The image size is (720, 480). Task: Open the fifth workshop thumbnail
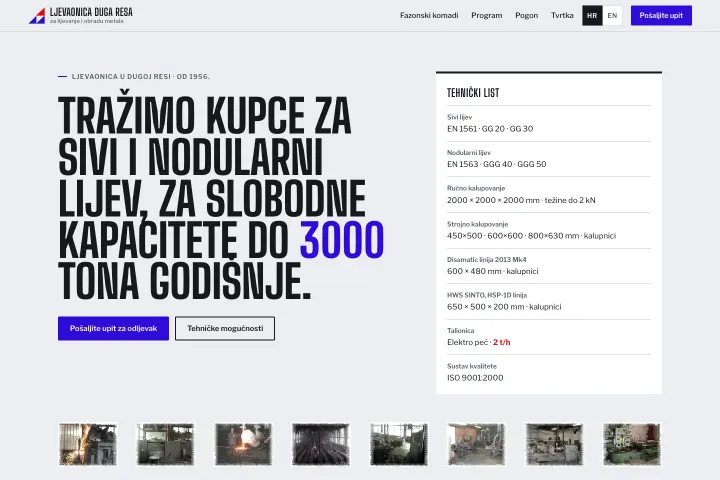tap(399, 444)
